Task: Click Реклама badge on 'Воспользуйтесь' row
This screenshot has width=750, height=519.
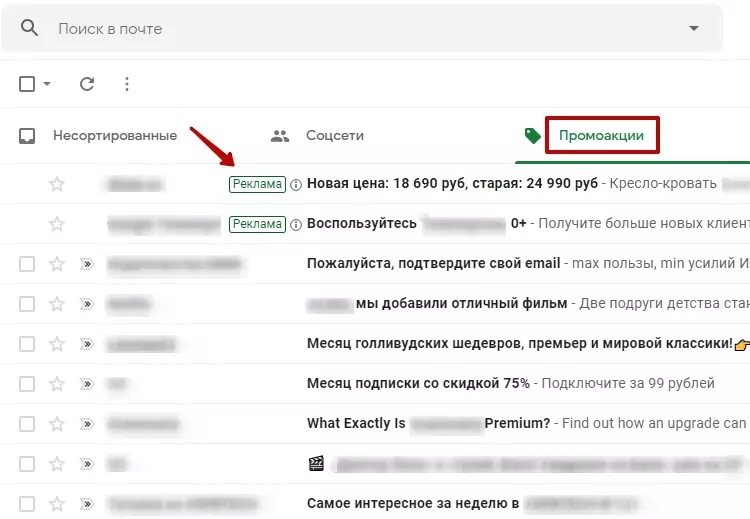Action: click(257, 224)
